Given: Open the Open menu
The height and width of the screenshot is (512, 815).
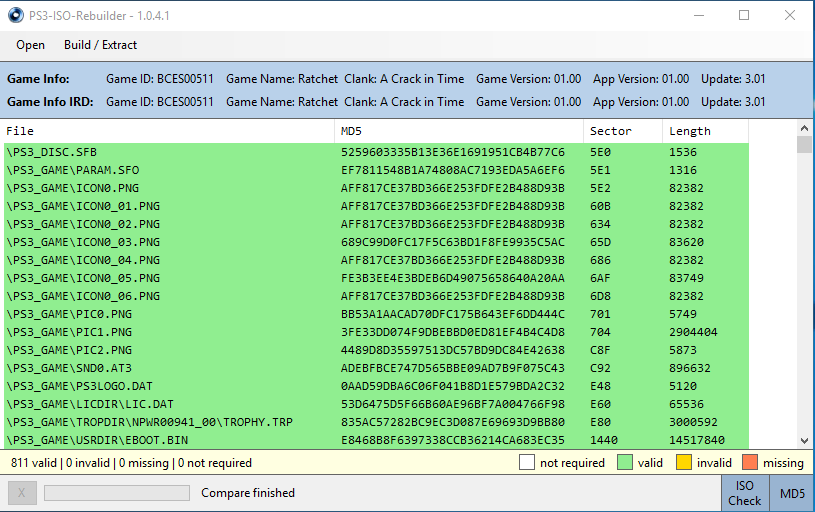Looking at the screenshot, I should coord(30,45).
